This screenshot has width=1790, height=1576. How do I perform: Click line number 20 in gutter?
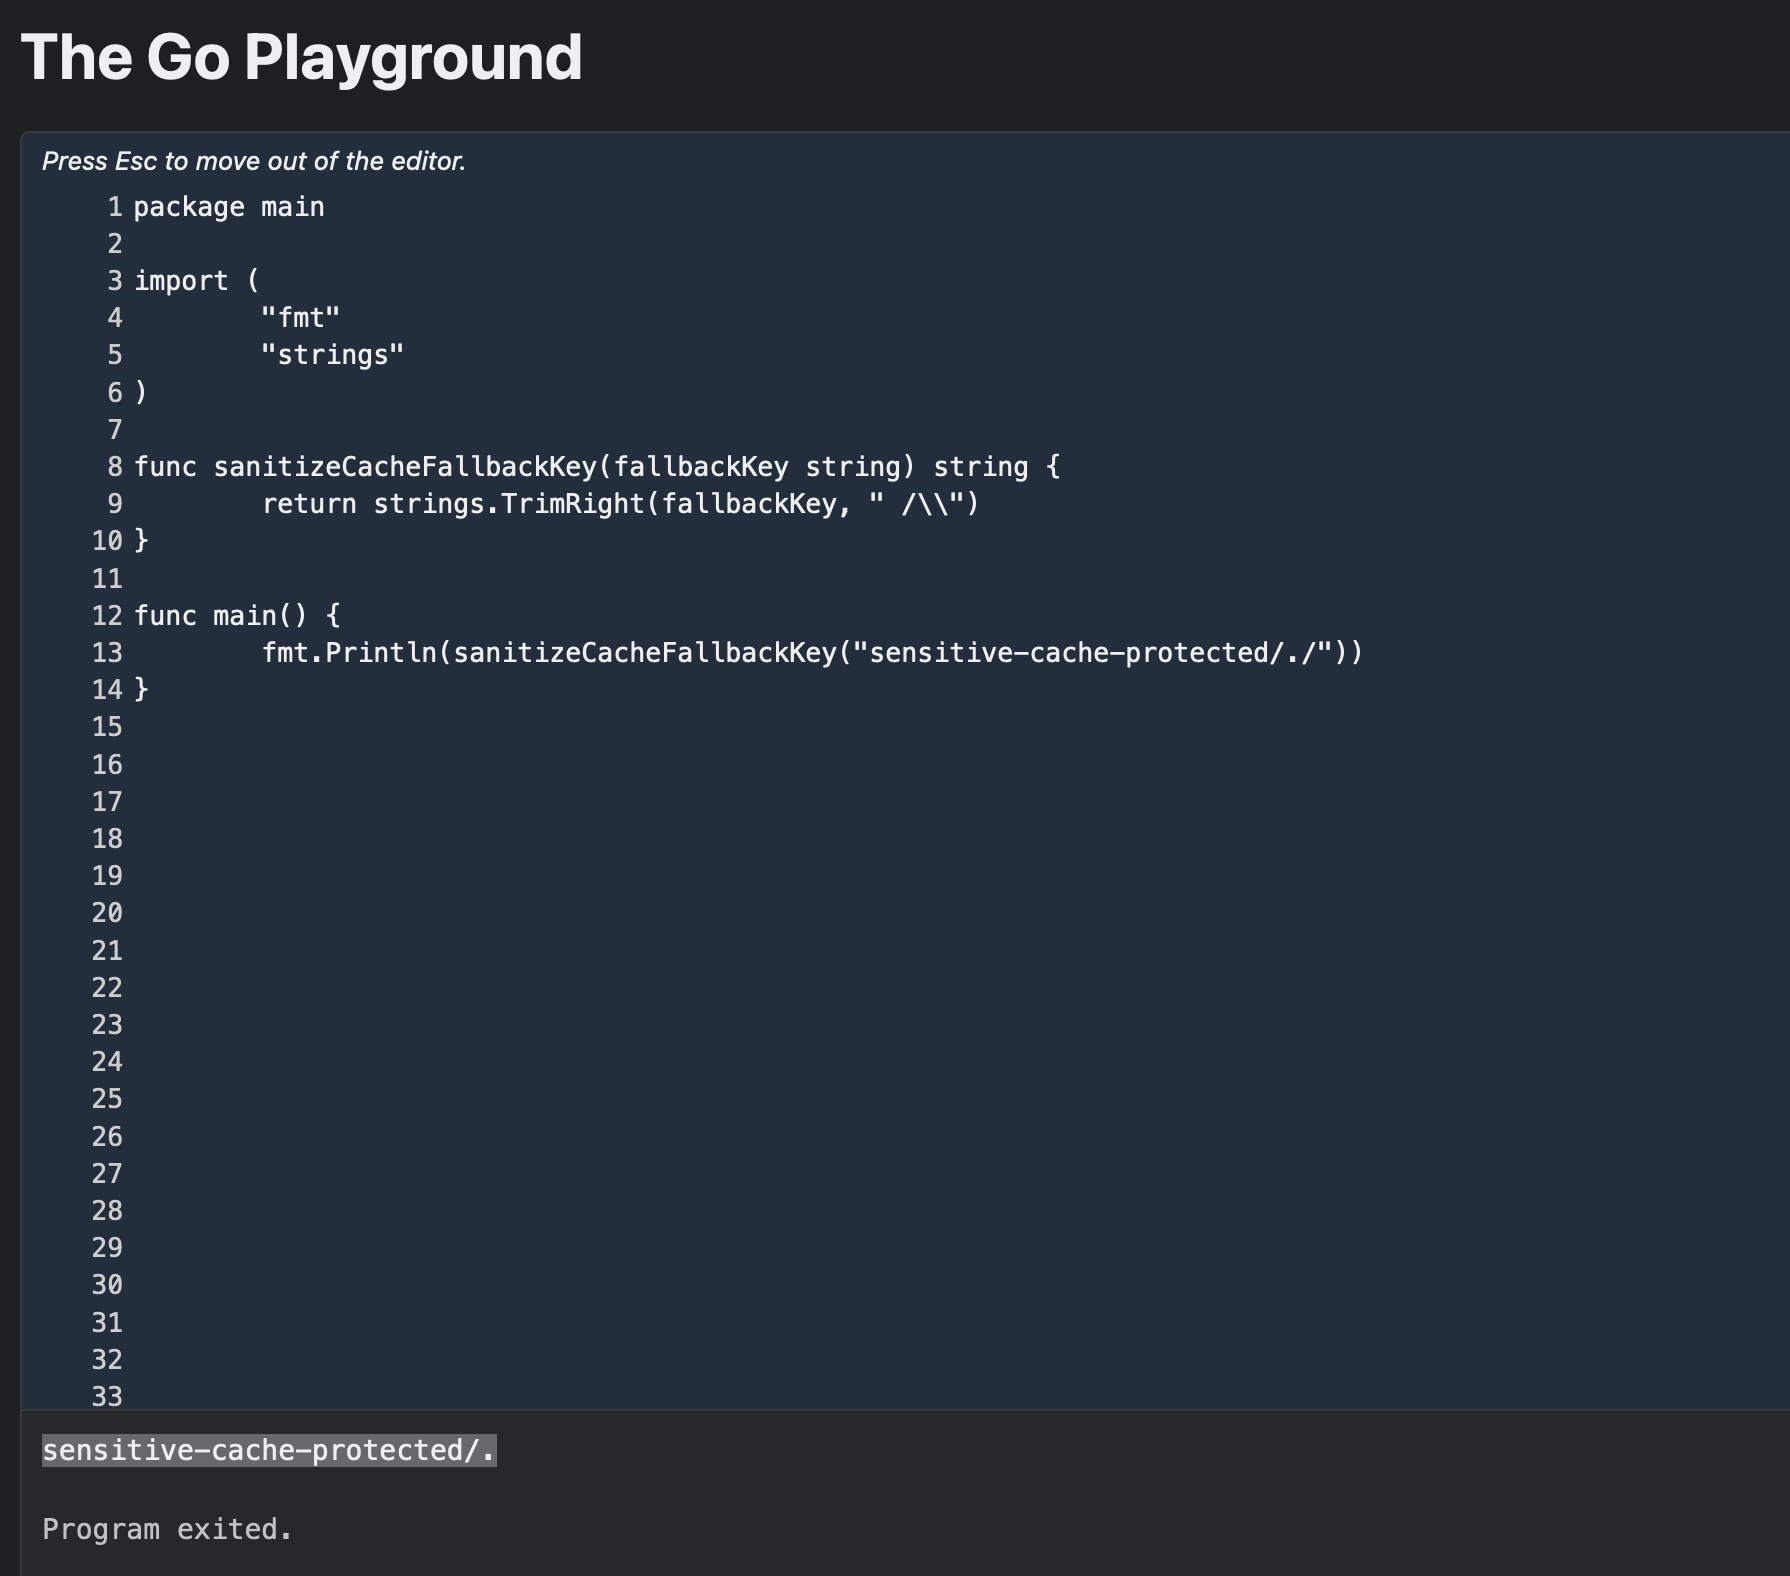coord(107,913)
